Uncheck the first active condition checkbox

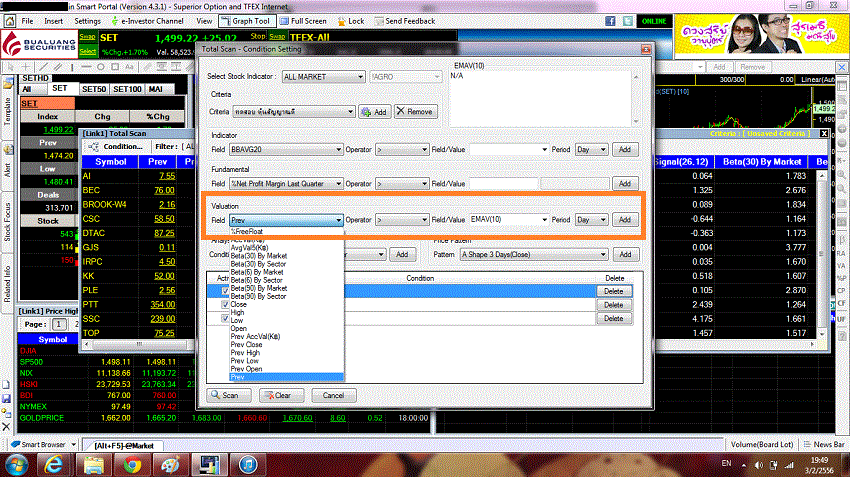coord(225,291)
